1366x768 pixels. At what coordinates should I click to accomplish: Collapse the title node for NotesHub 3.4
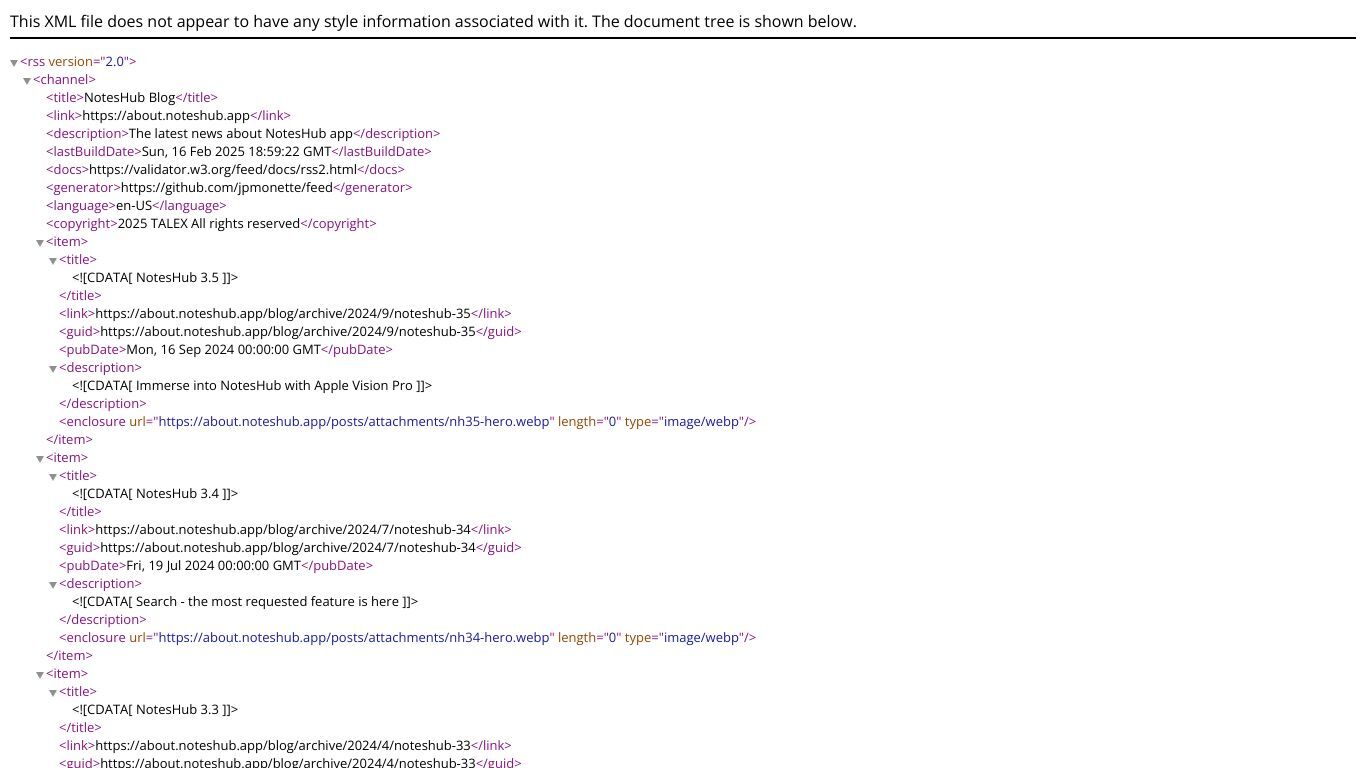click(x=53, y=477)
